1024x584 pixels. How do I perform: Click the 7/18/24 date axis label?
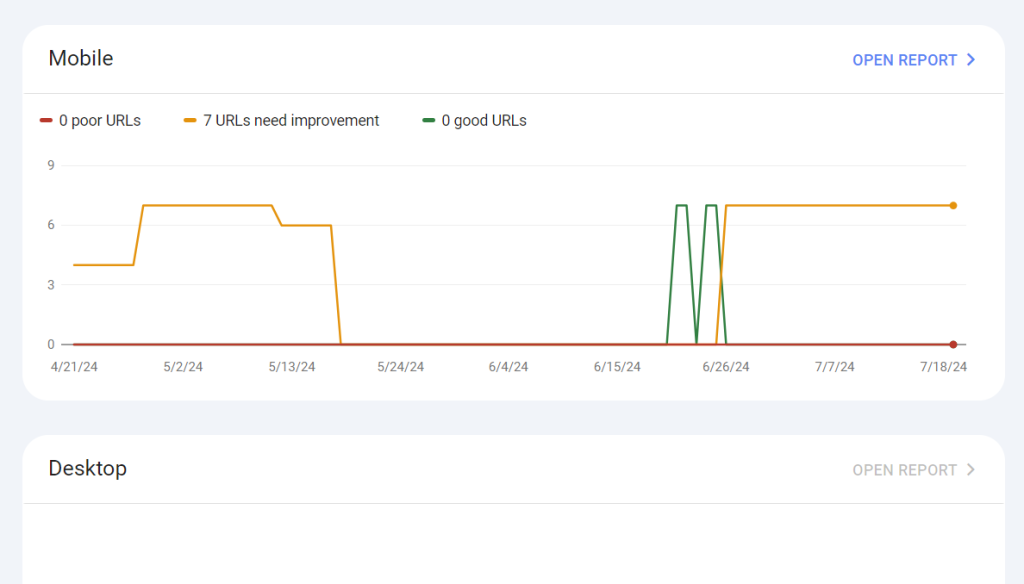943,367
